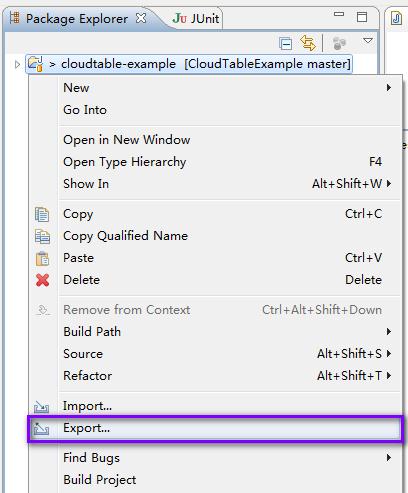The width and height of the screenshot is (408, 493).
Task: Expand the cloudtable-example project tree node
Action: (17, 64)
